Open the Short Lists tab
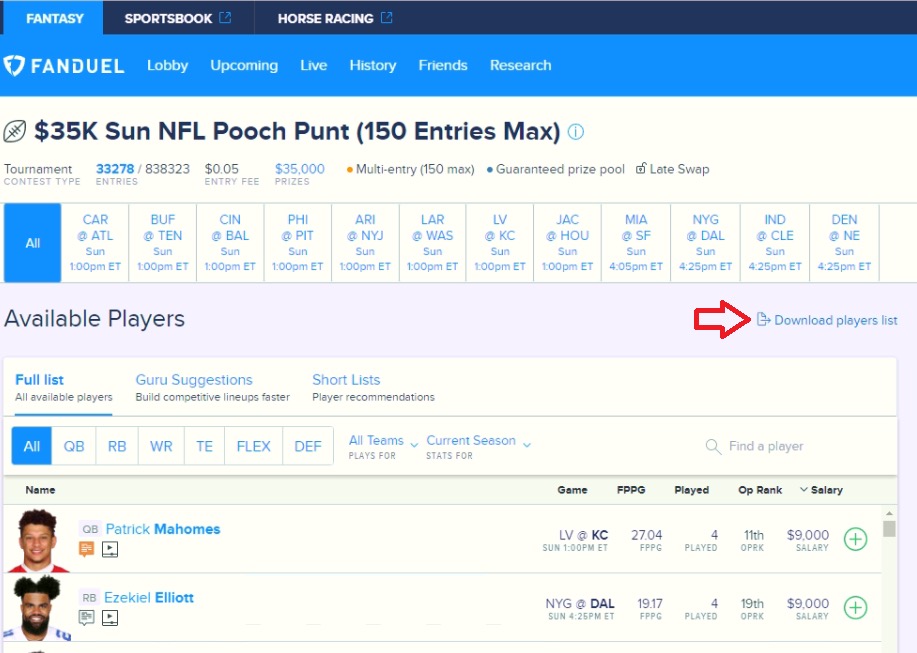Image resolution: width=917 pixels, height=653 pixels. (x=373, y=388)
